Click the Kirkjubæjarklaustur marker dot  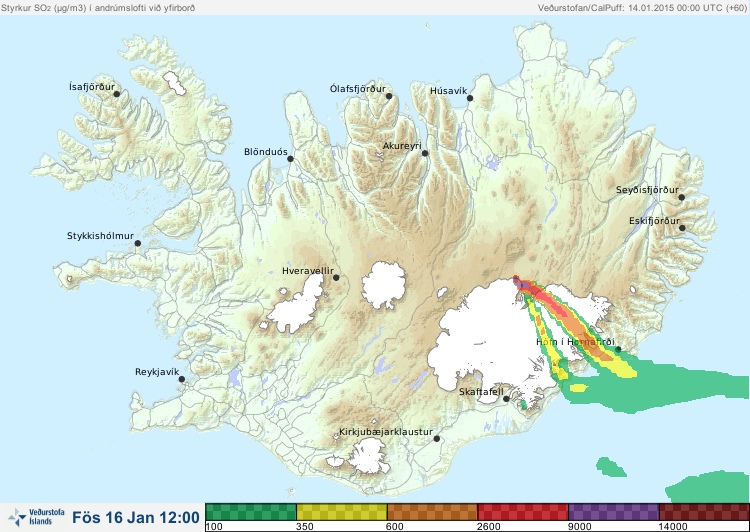coord(436,439)
